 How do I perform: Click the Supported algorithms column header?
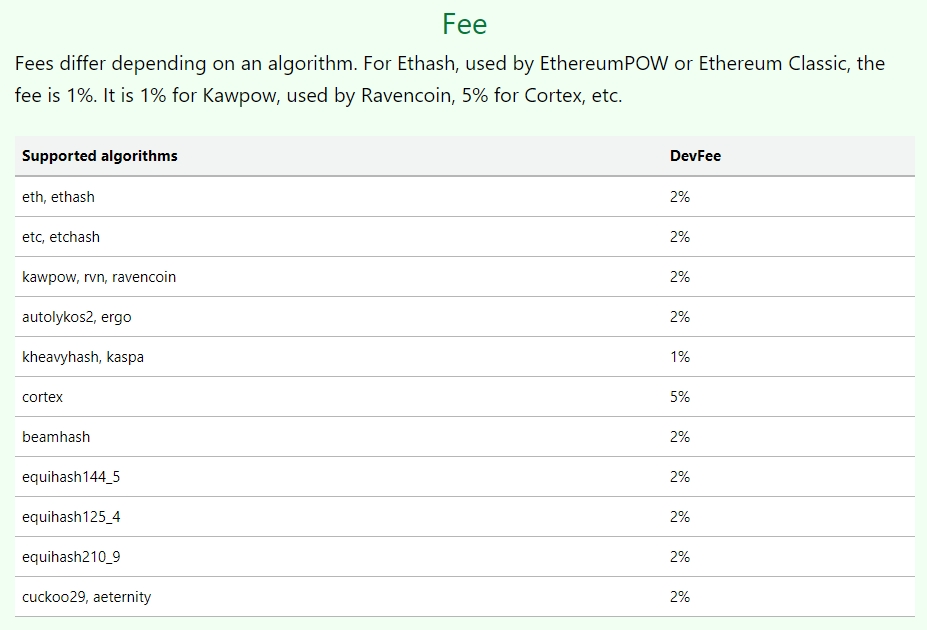pyautogui.click(x=100, y=156)
